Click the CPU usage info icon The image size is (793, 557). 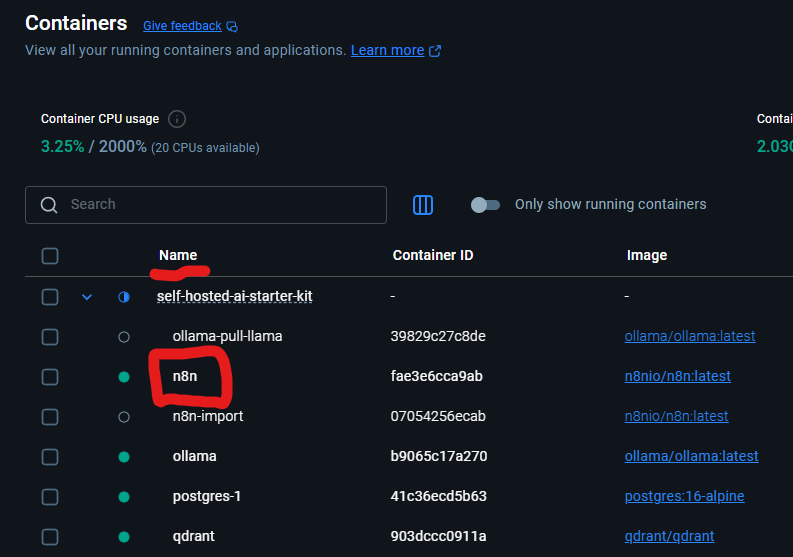[177, 119]
